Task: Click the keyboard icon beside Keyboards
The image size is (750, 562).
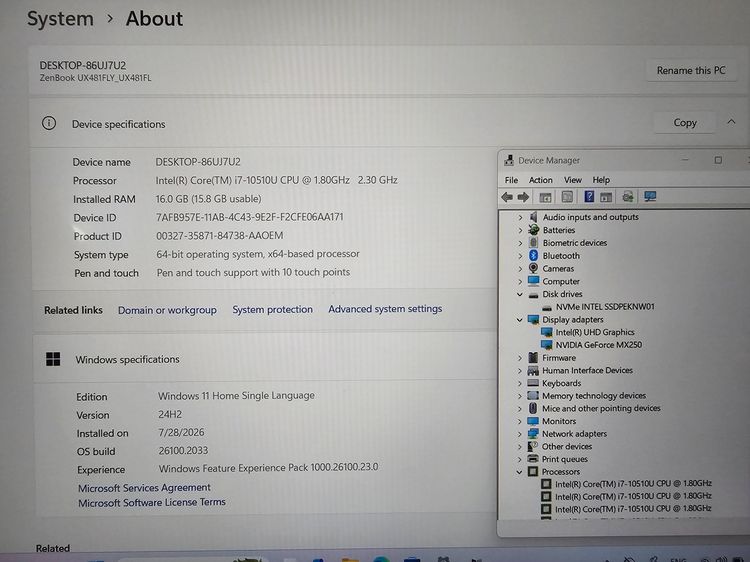Action: [x=533, y=383]
